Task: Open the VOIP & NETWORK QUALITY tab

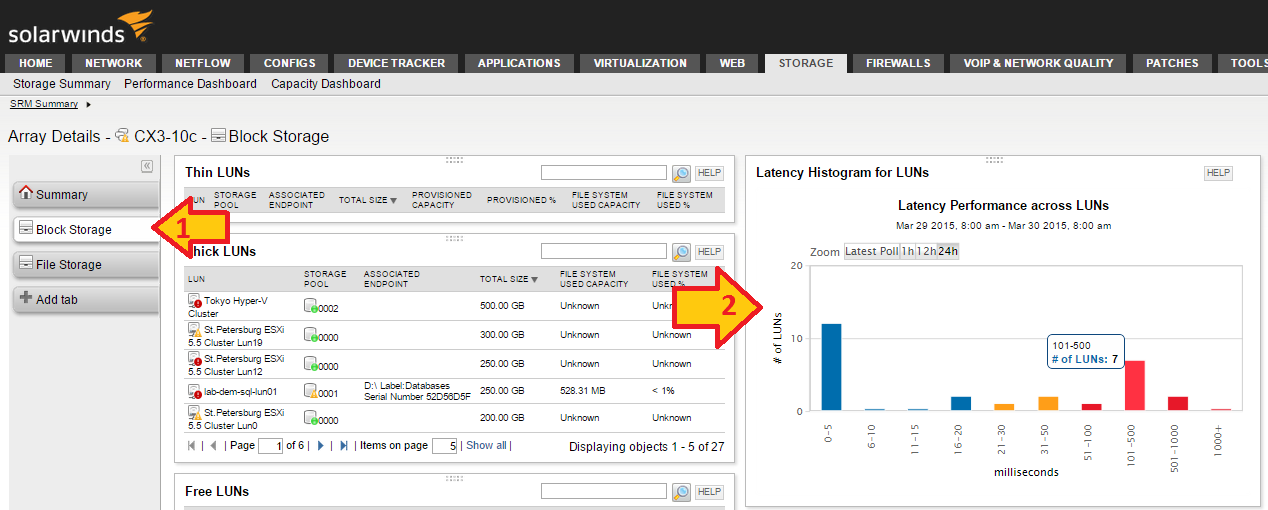Action: tap(1038, 63)
